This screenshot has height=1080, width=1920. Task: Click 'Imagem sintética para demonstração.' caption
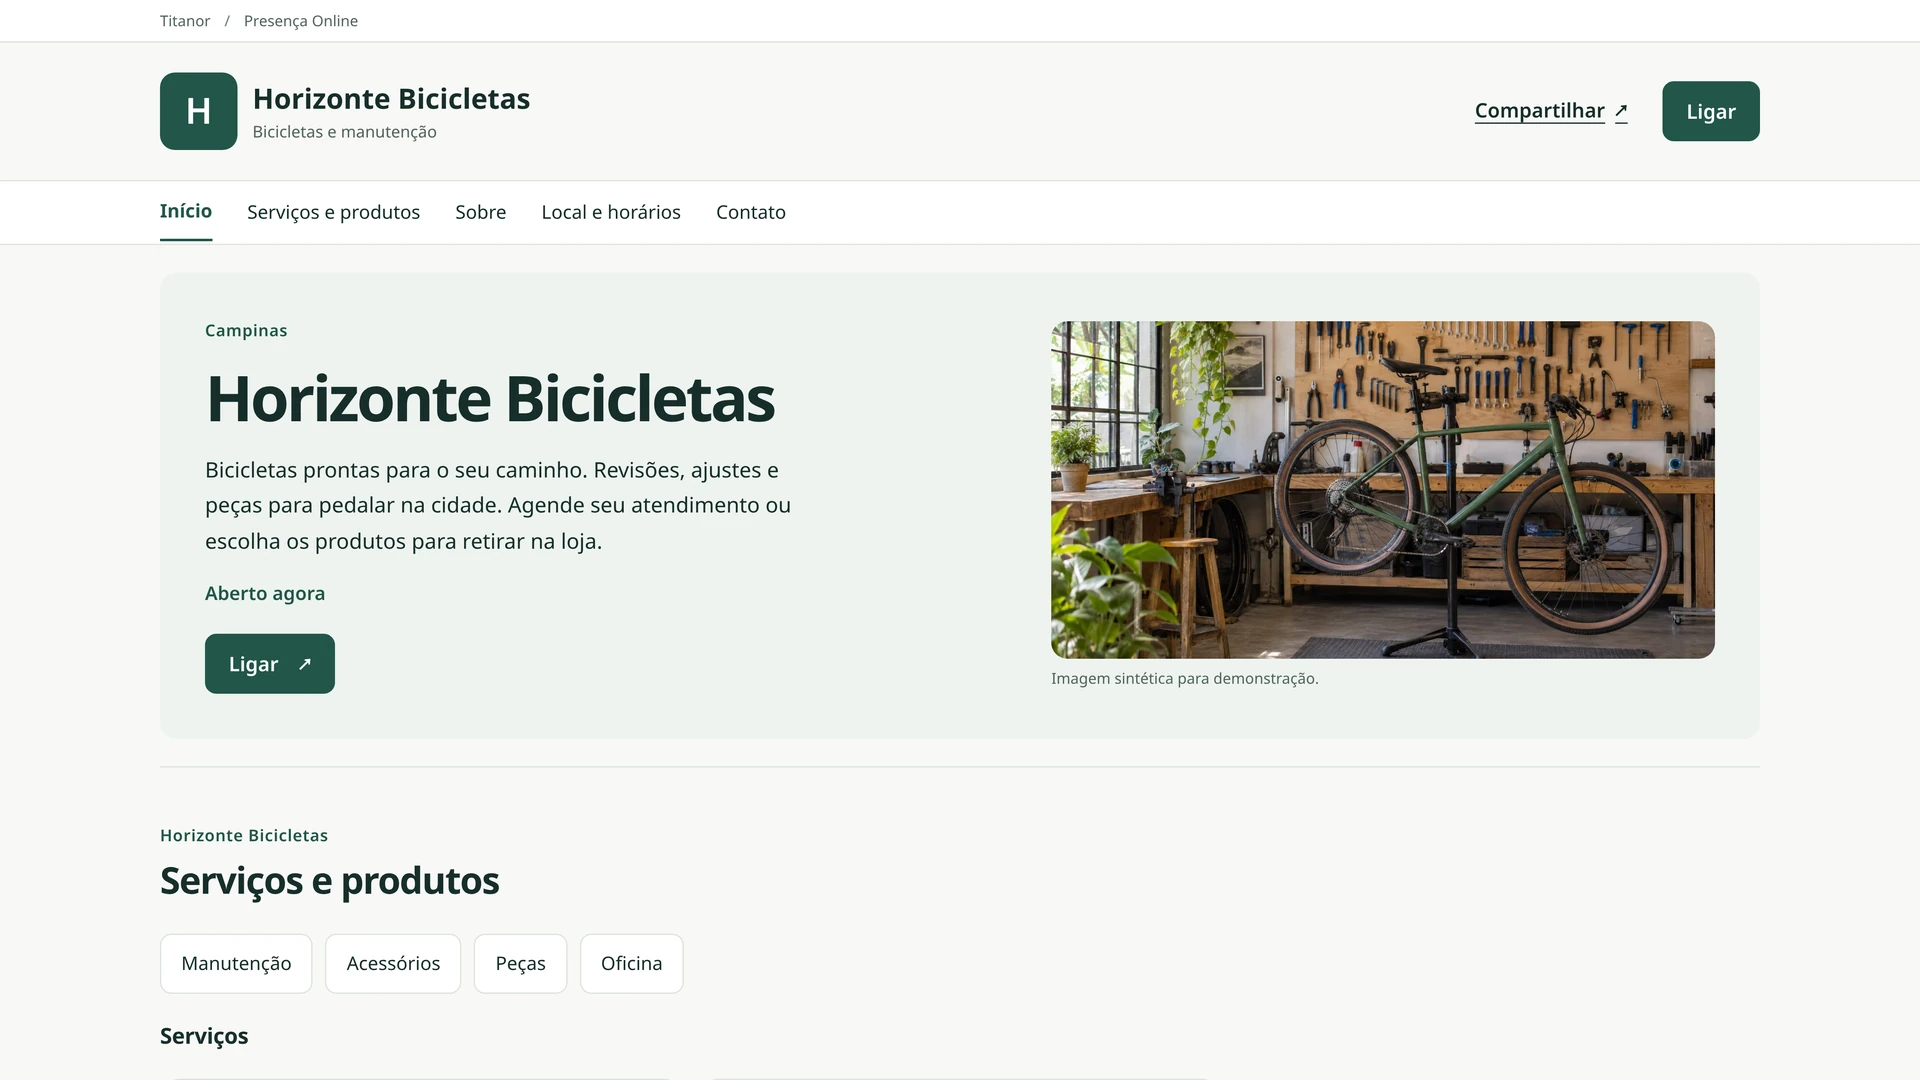click(x=1185, y=679)
